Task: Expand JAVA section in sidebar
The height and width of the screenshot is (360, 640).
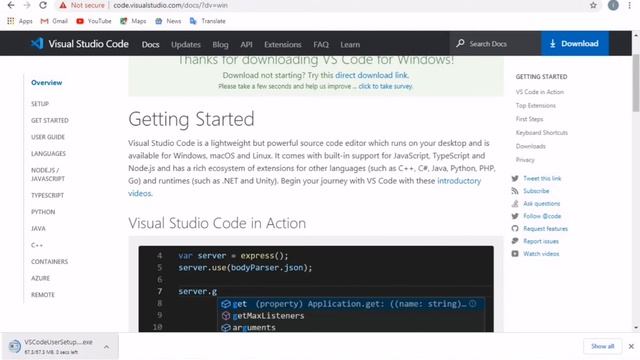Action: coord(38,229)
